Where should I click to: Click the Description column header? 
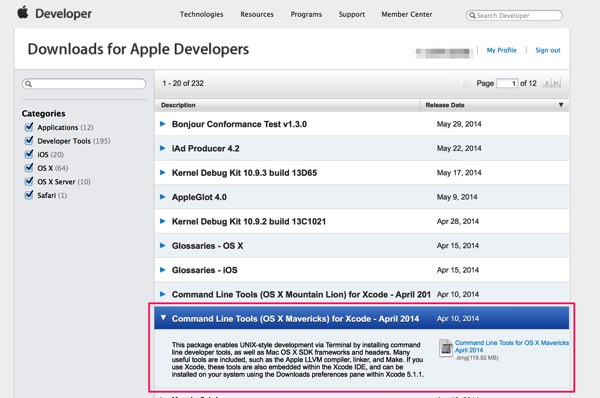click(x=178, y=105)
